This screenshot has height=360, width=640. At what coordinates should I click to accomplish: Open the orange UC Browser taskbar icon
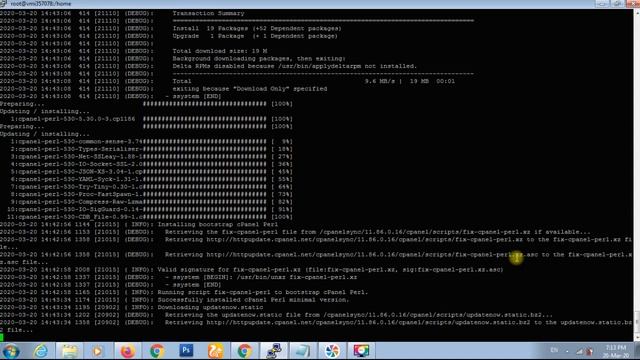[x=216, y=351]
